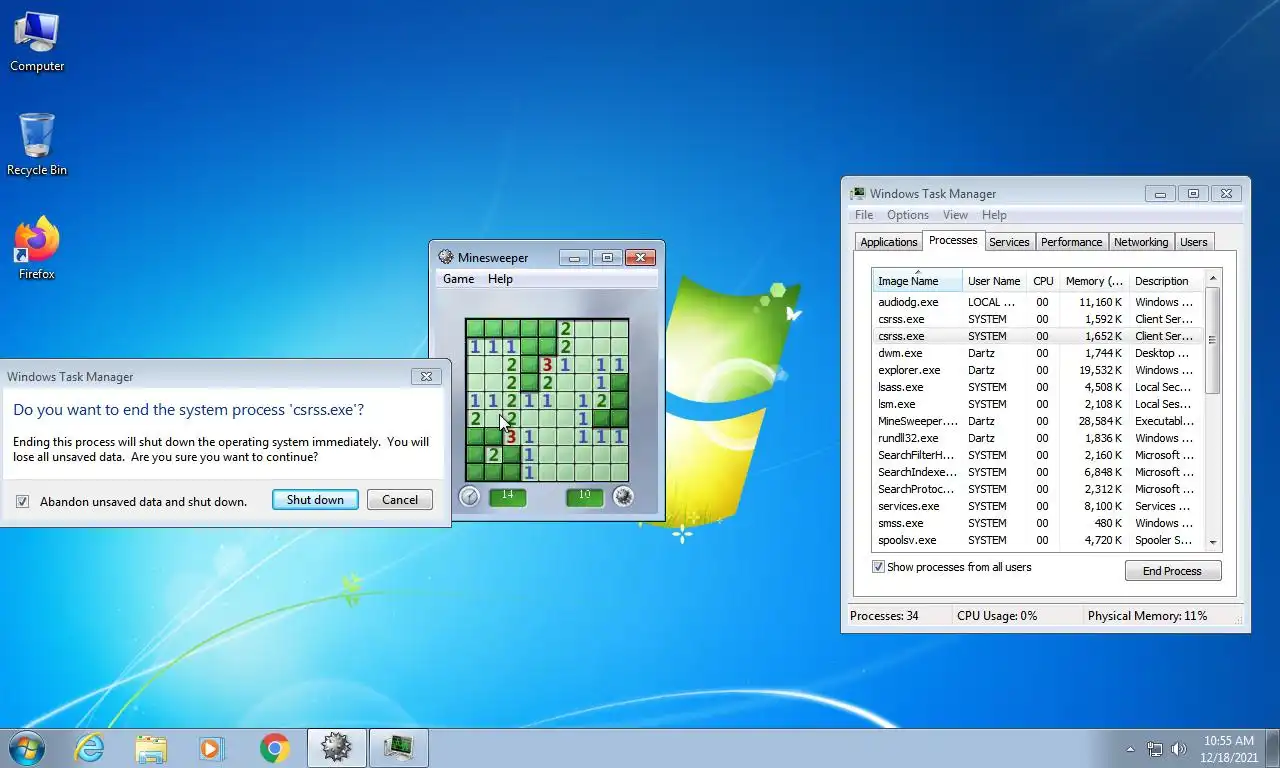Sort processes by Memory column
1280x768 pixels.
(x=1094, y=281)
